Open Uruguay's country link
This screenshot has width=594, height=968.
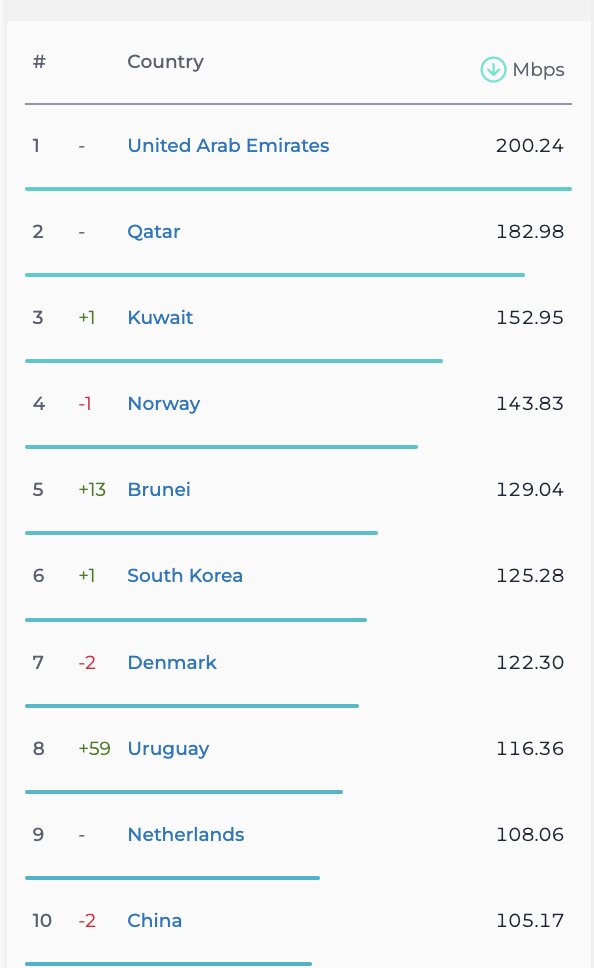coord(168,748)
